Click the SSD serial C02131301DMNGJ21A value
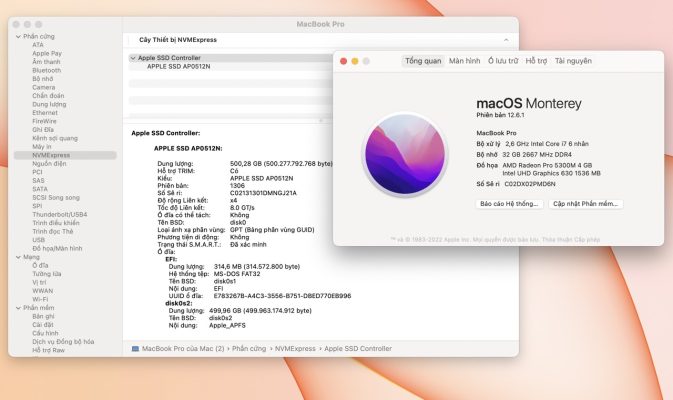Screen dimensions: 673x400 [x=263, y=193]
